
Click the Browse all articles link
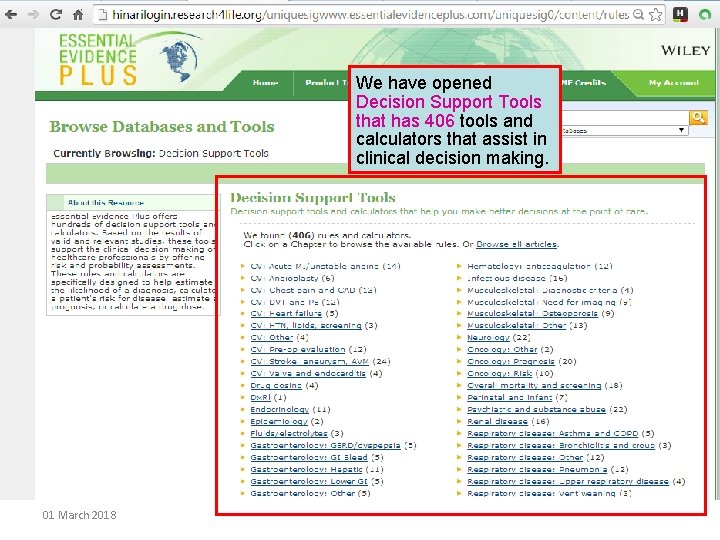click(517, 244)
